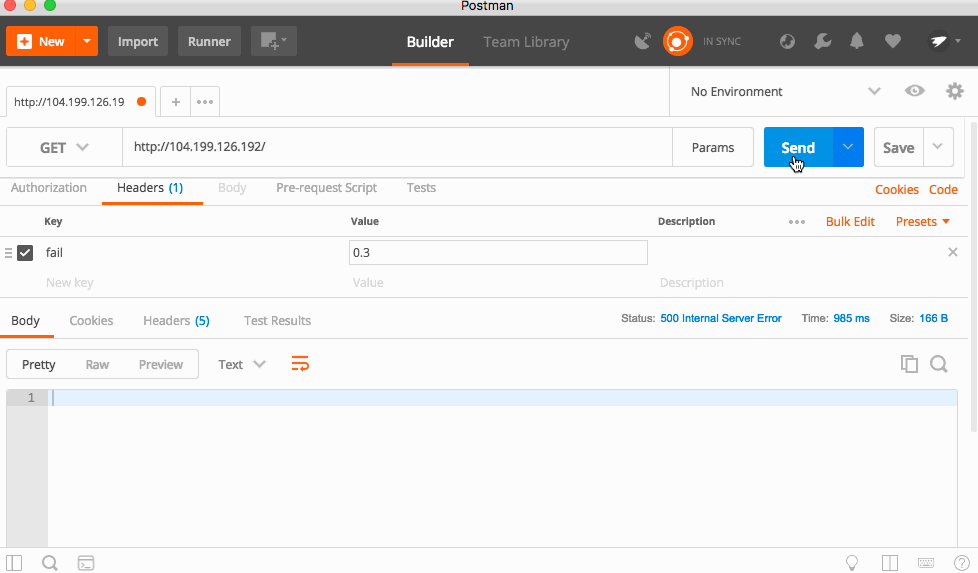The width and height of the screenshot is (978, 573).
Task: Select the response Body tab
Action: click(x=26, y=320)
